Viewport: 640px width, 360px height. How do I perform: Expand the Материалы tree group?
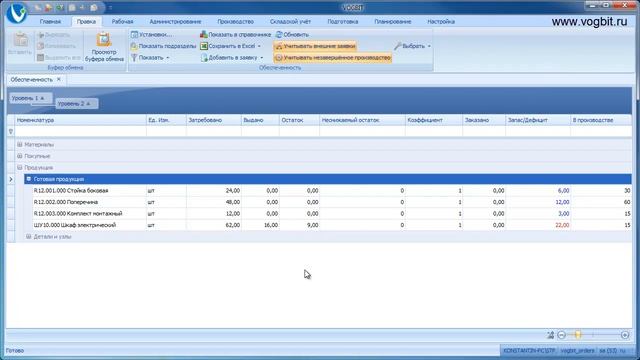20,144
